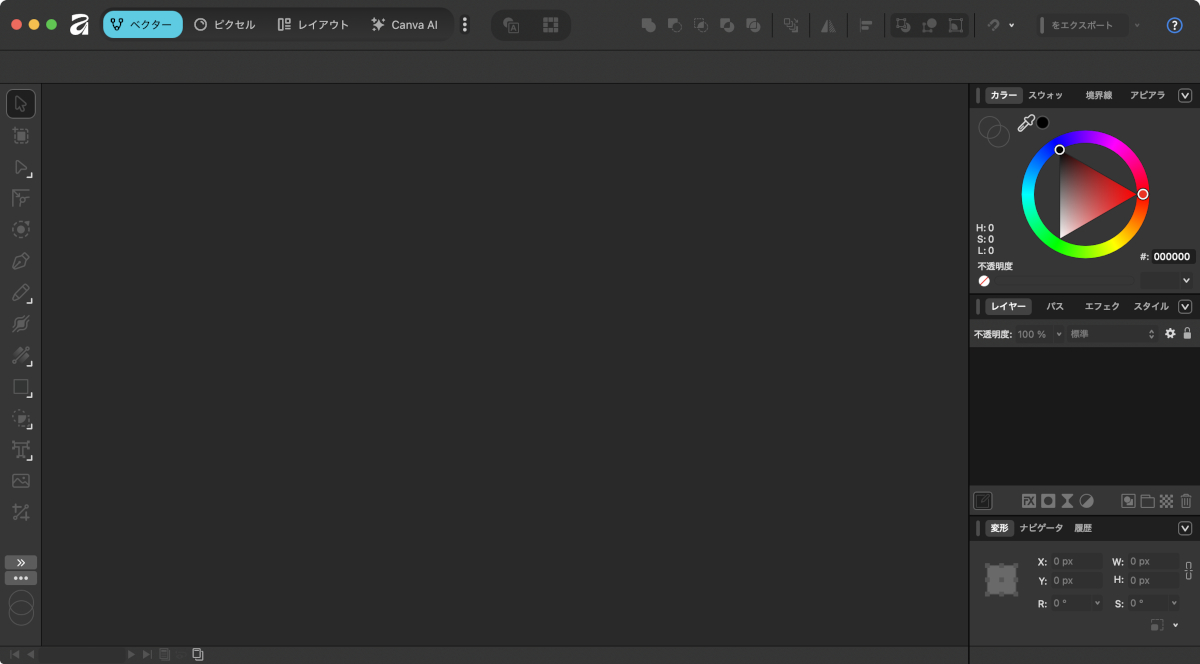Viewport: 1200px width, 664px height.
Task: Click the color picker eyedropper icon
Action: point(1026,124)
